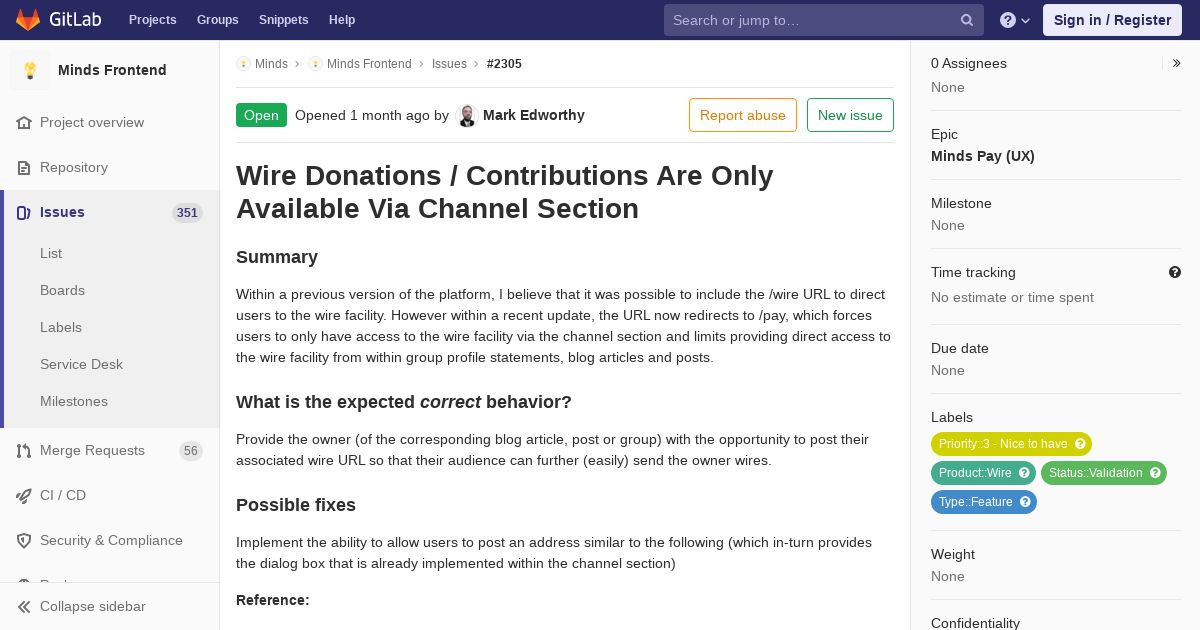Open the Help question mark menu
1200x630 pixels.
(x=1015, y=20)
